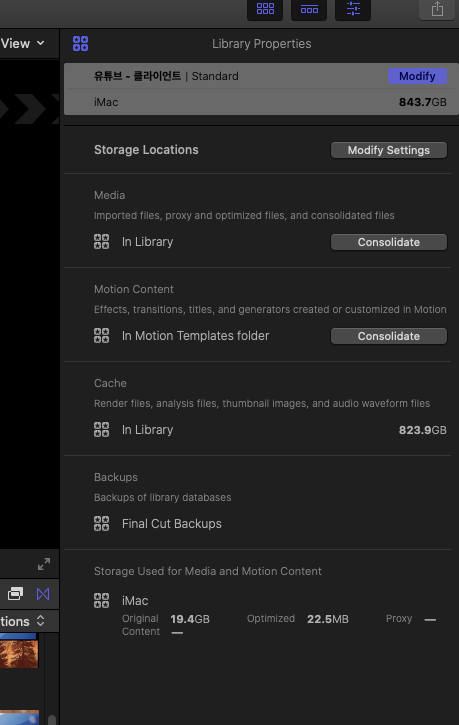
Task: Click library icon next to Media In Library
Action: point(101,241)
